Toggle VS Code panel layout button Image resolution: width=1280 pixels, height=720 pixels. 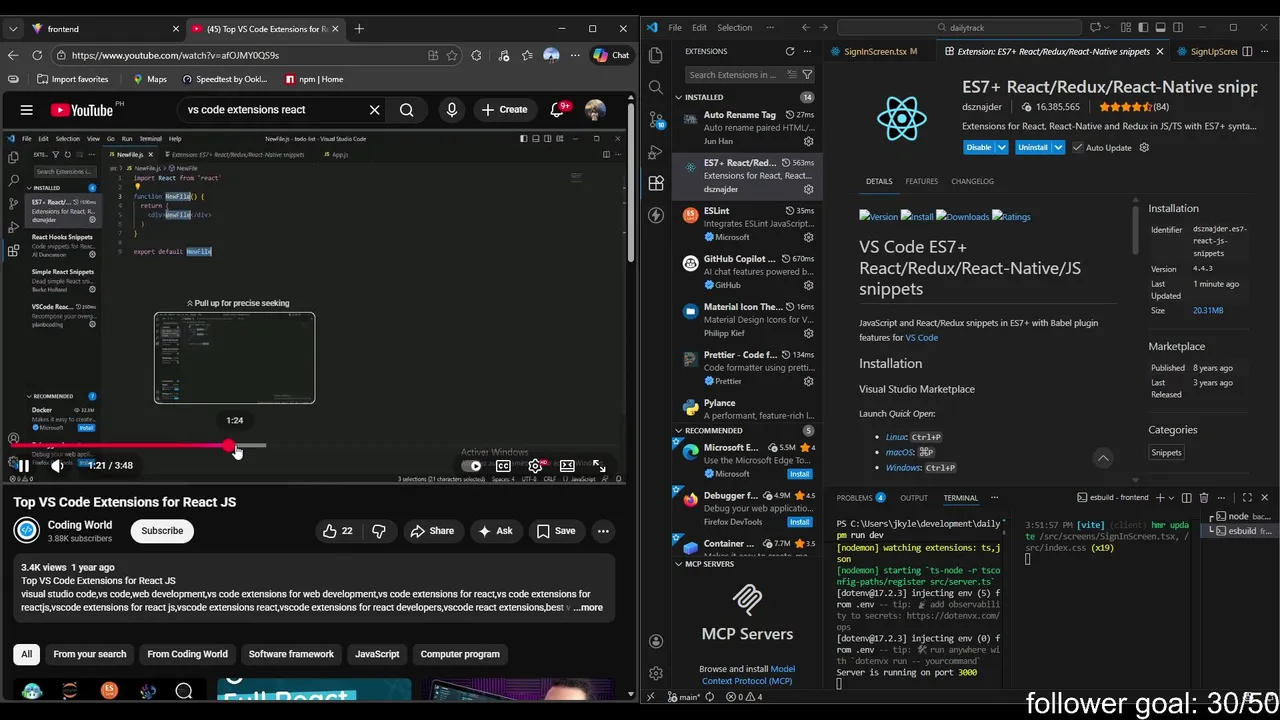pyautogui.click(x=1160, y=28)
